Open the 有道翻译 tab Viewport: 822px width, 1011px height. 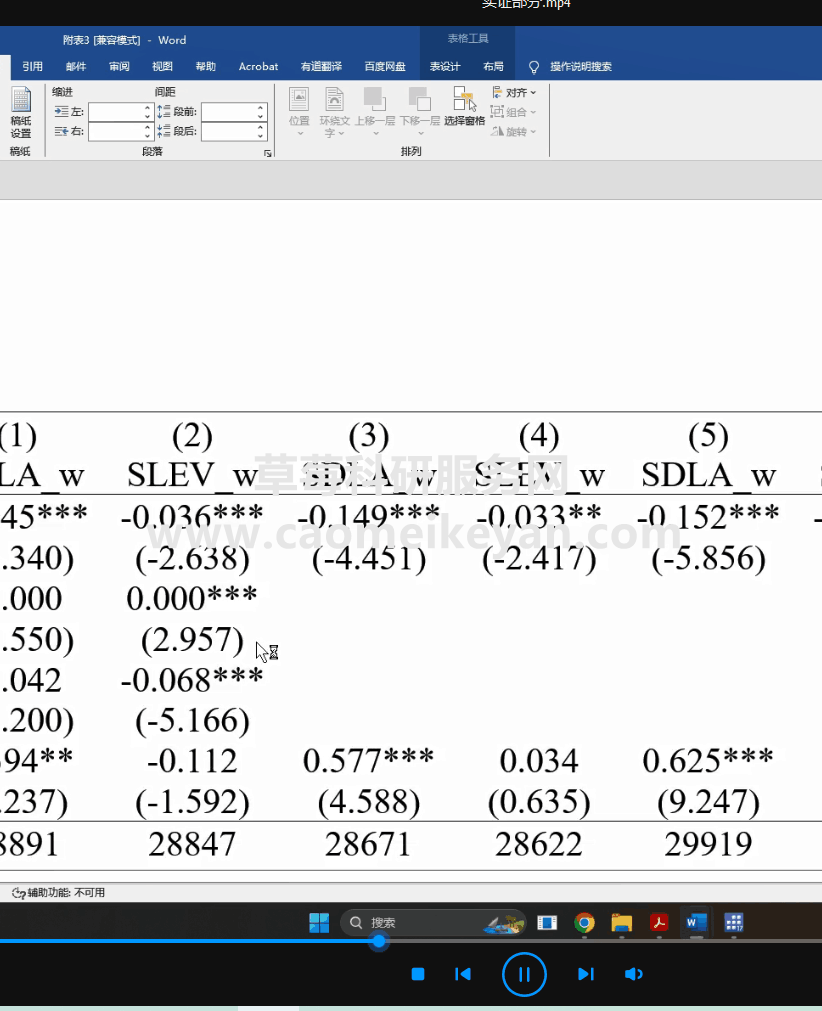click(x=321, y=66)
